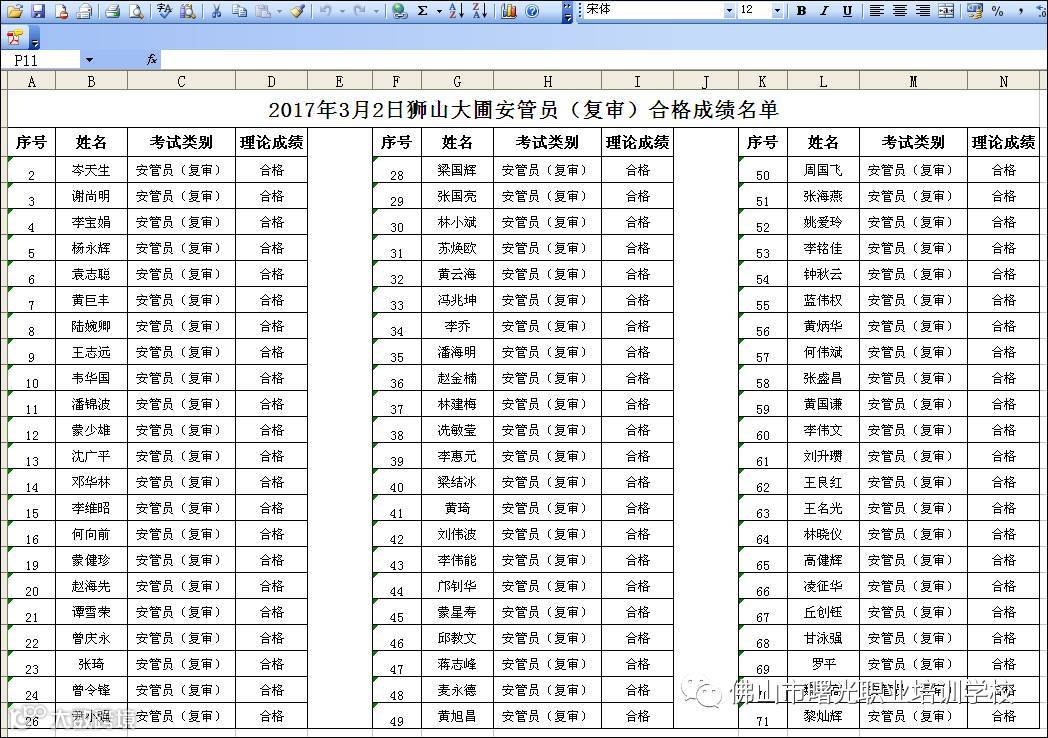Select column H header
The width and height of the screenshot is (1048, 738).
tap(547, 81)
